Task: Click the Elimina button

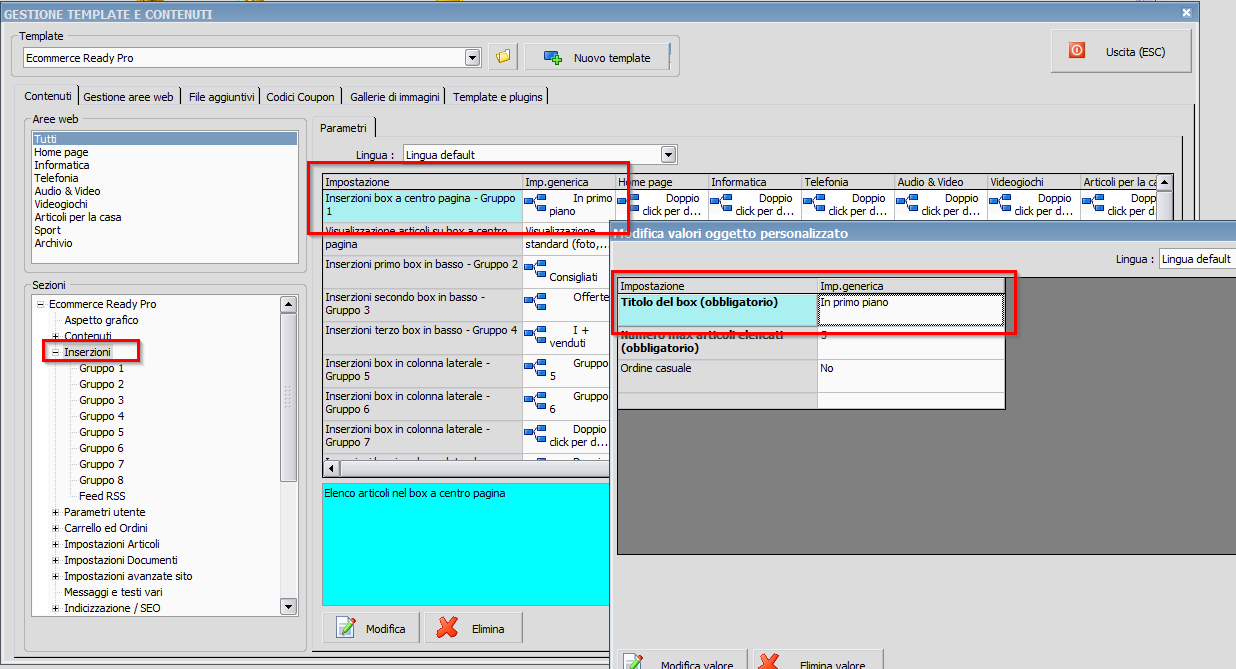Action: 474,628
